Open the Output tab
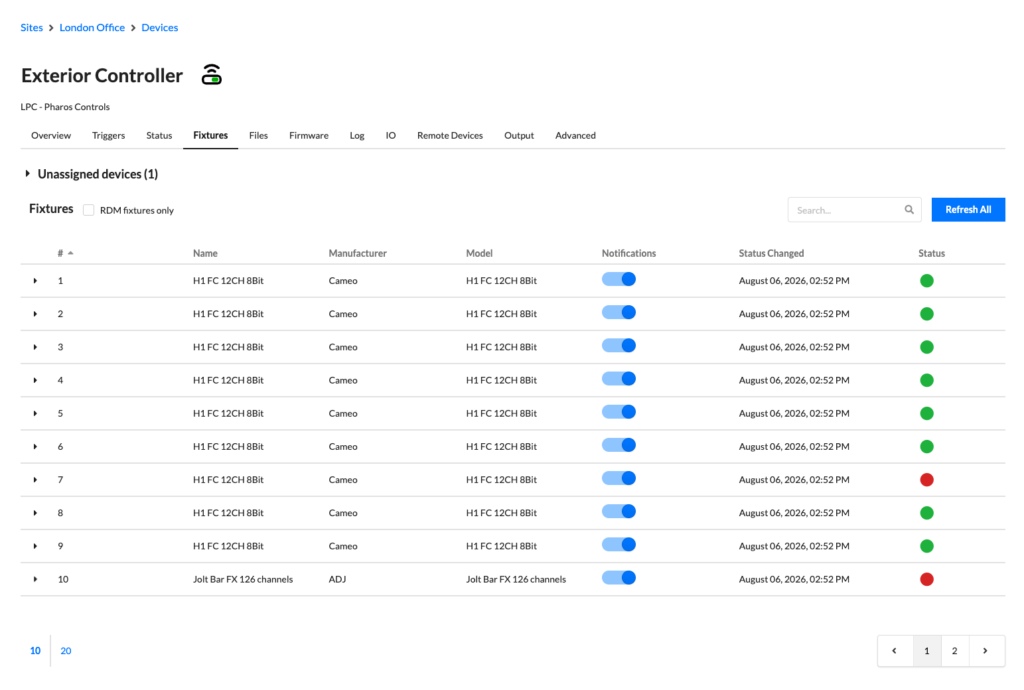 (x=519, y=136)
